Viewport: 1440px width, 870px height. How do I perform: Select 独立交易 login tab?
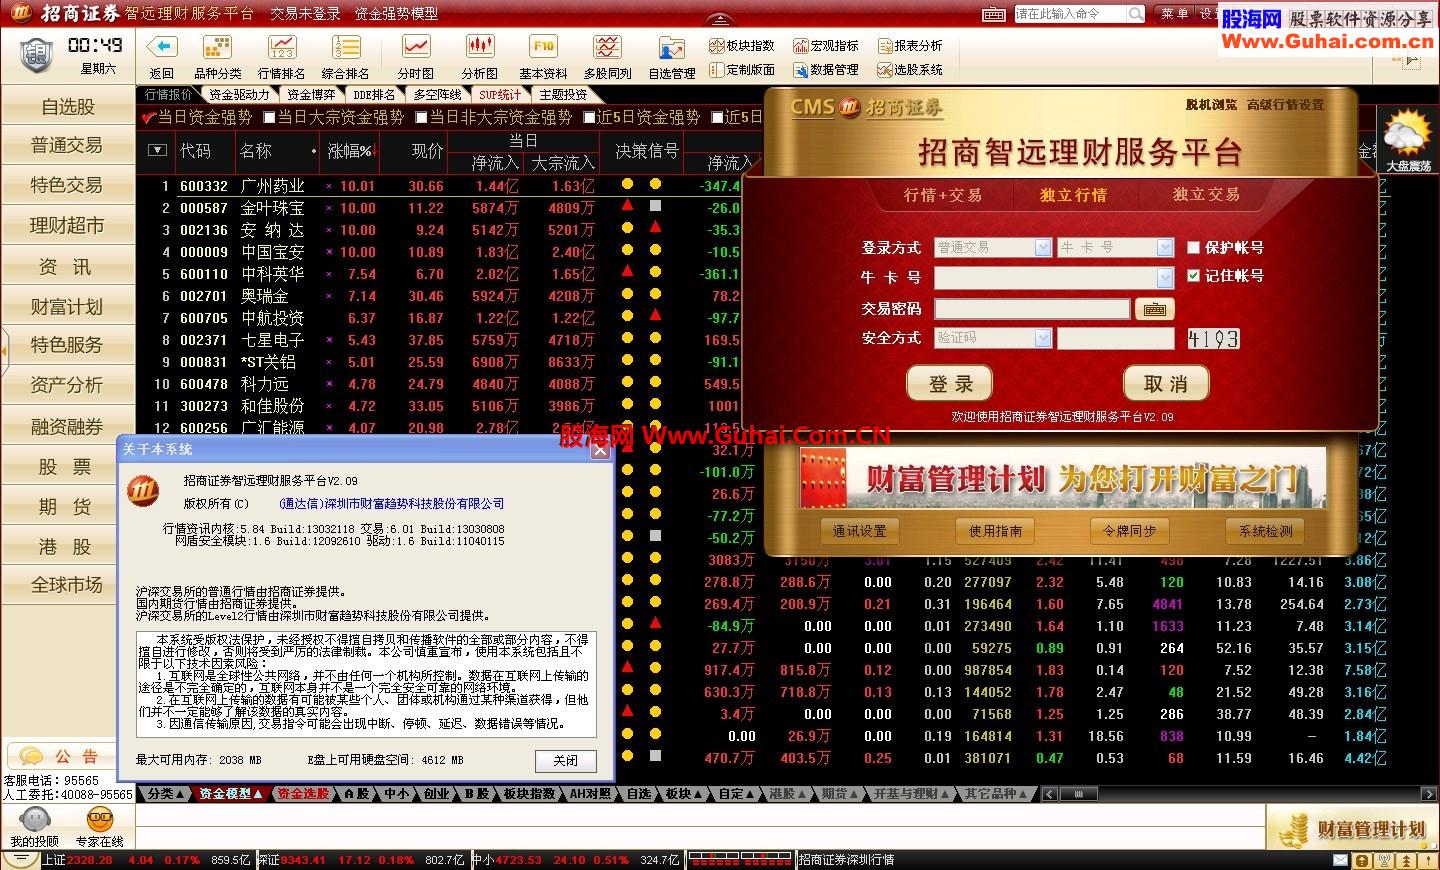click(1206, 195)
